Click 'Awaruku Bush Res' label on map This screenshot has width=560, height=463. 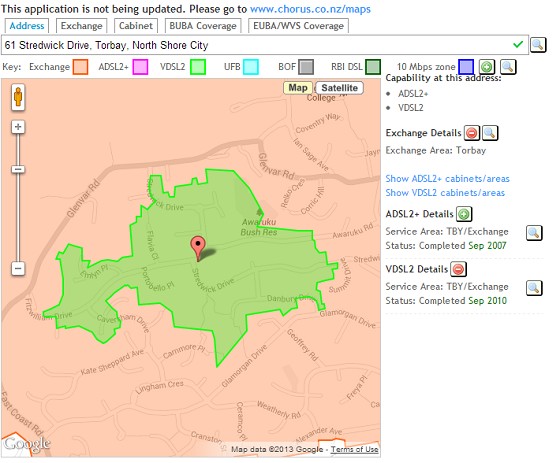pyautogui.click(x=259, y=227)
